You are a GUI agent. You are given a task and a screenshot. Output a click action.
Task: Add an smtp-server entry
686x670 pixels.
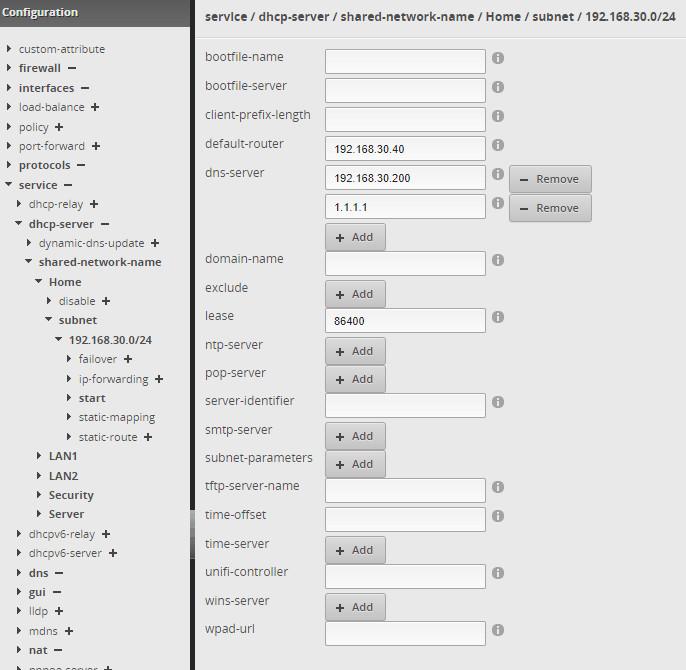(355, 436)
